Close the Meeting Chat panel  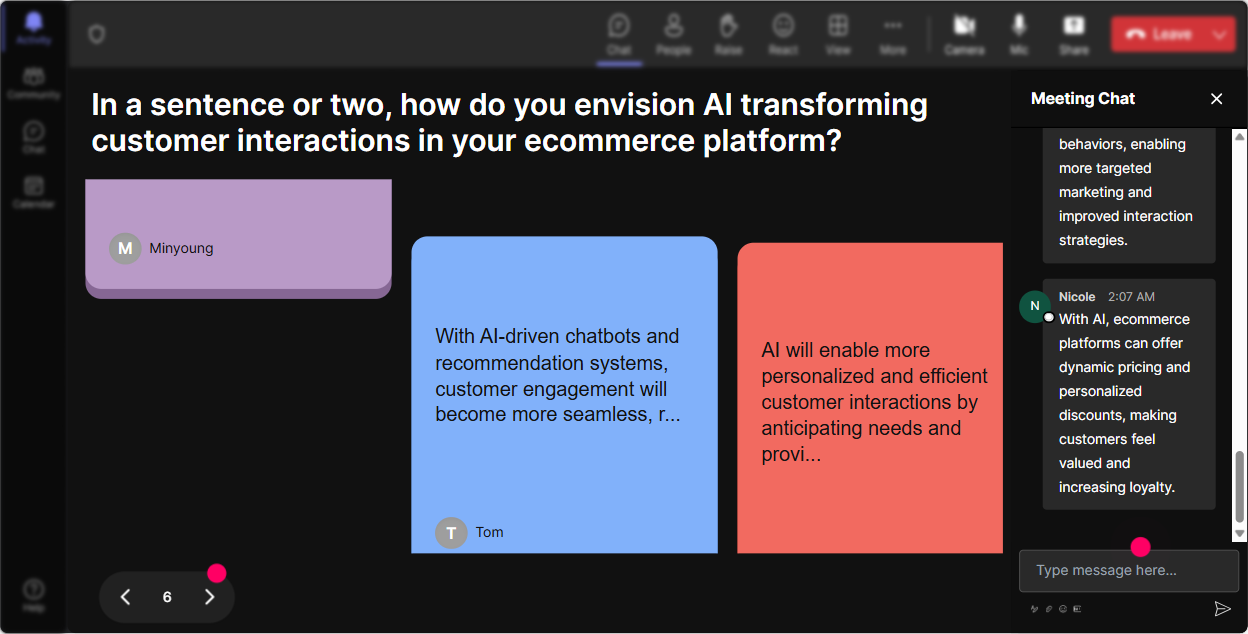pos(1217,98)
